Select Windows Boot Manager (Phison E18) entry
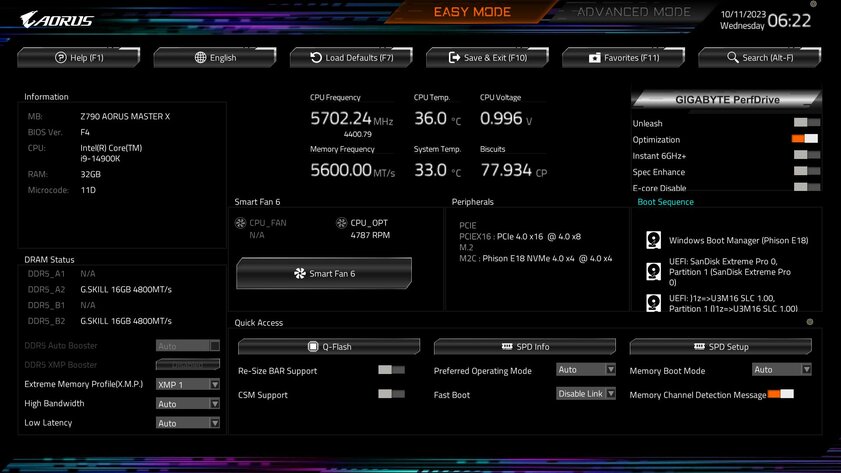Screen dimensions: 841x473 [738, 240]
